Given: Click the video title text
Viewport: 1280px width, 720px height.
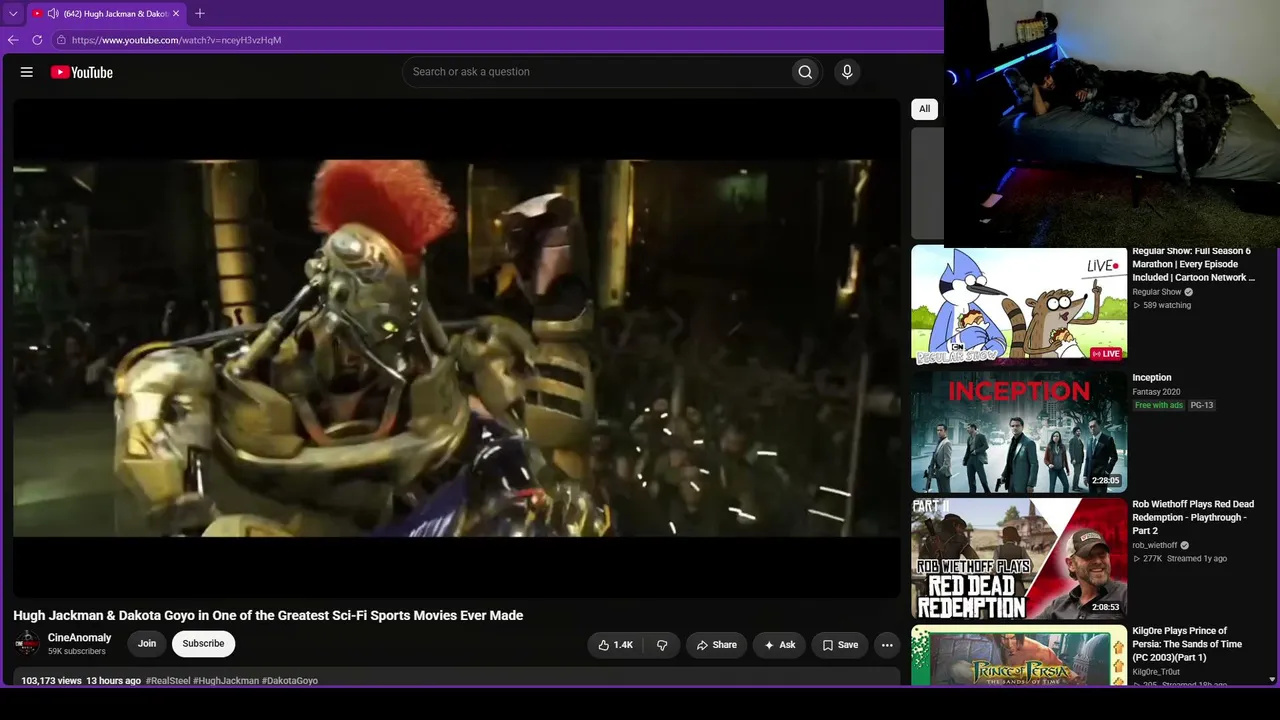Looking at the screenshot, I should pos(268,615).
